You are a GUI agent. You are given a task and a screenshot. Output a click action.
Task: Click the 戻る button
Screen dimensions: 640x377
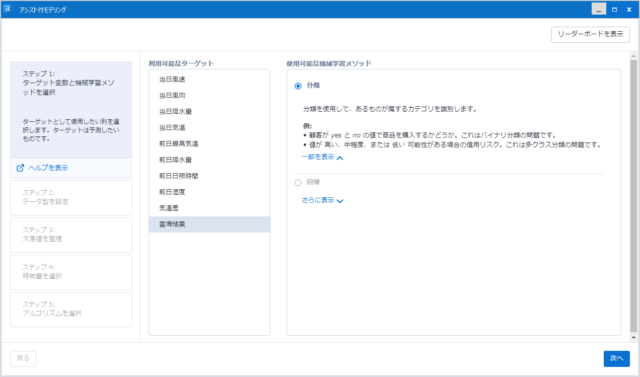(23, 358)
